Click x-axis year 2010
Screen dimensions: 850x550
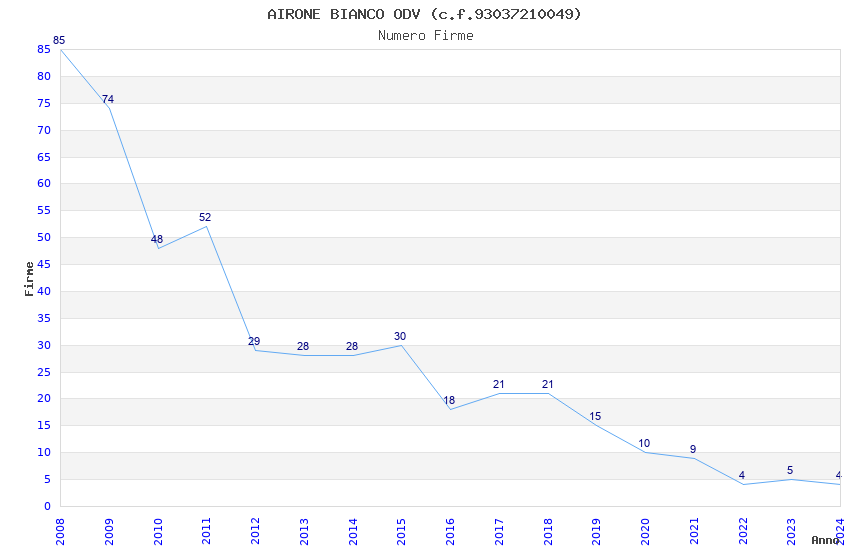click(158, 531)
